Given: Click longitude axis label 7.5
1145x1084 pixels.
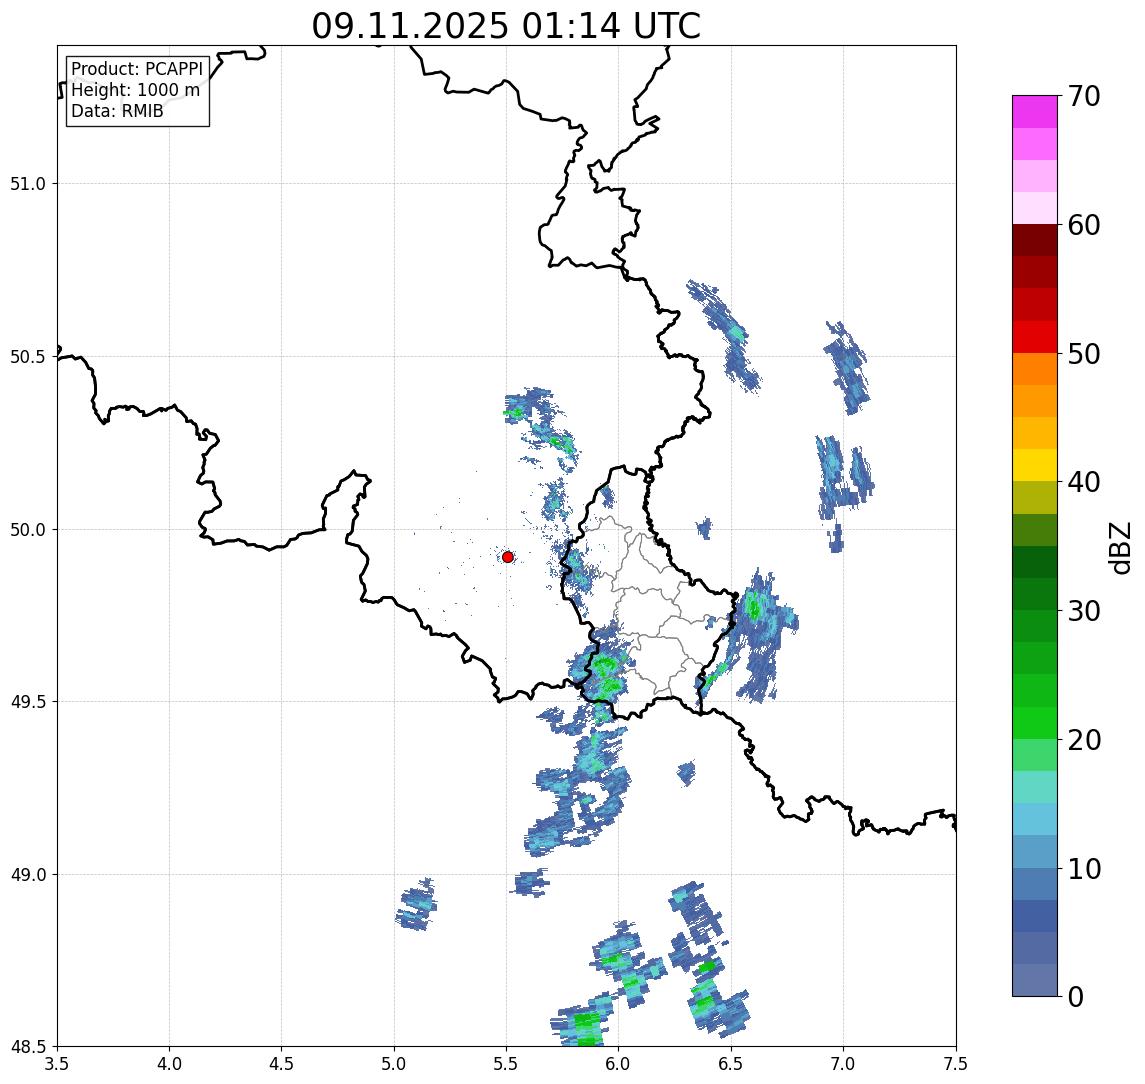Looking at the screenshot, I should [x=956, y=1064].
